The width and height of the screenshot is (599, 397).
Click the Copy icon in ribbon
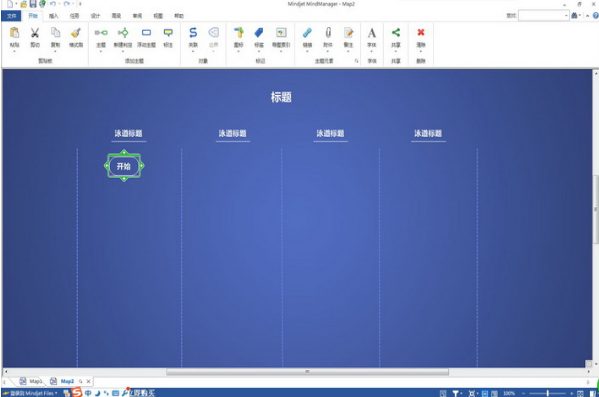tap(55, 33)
